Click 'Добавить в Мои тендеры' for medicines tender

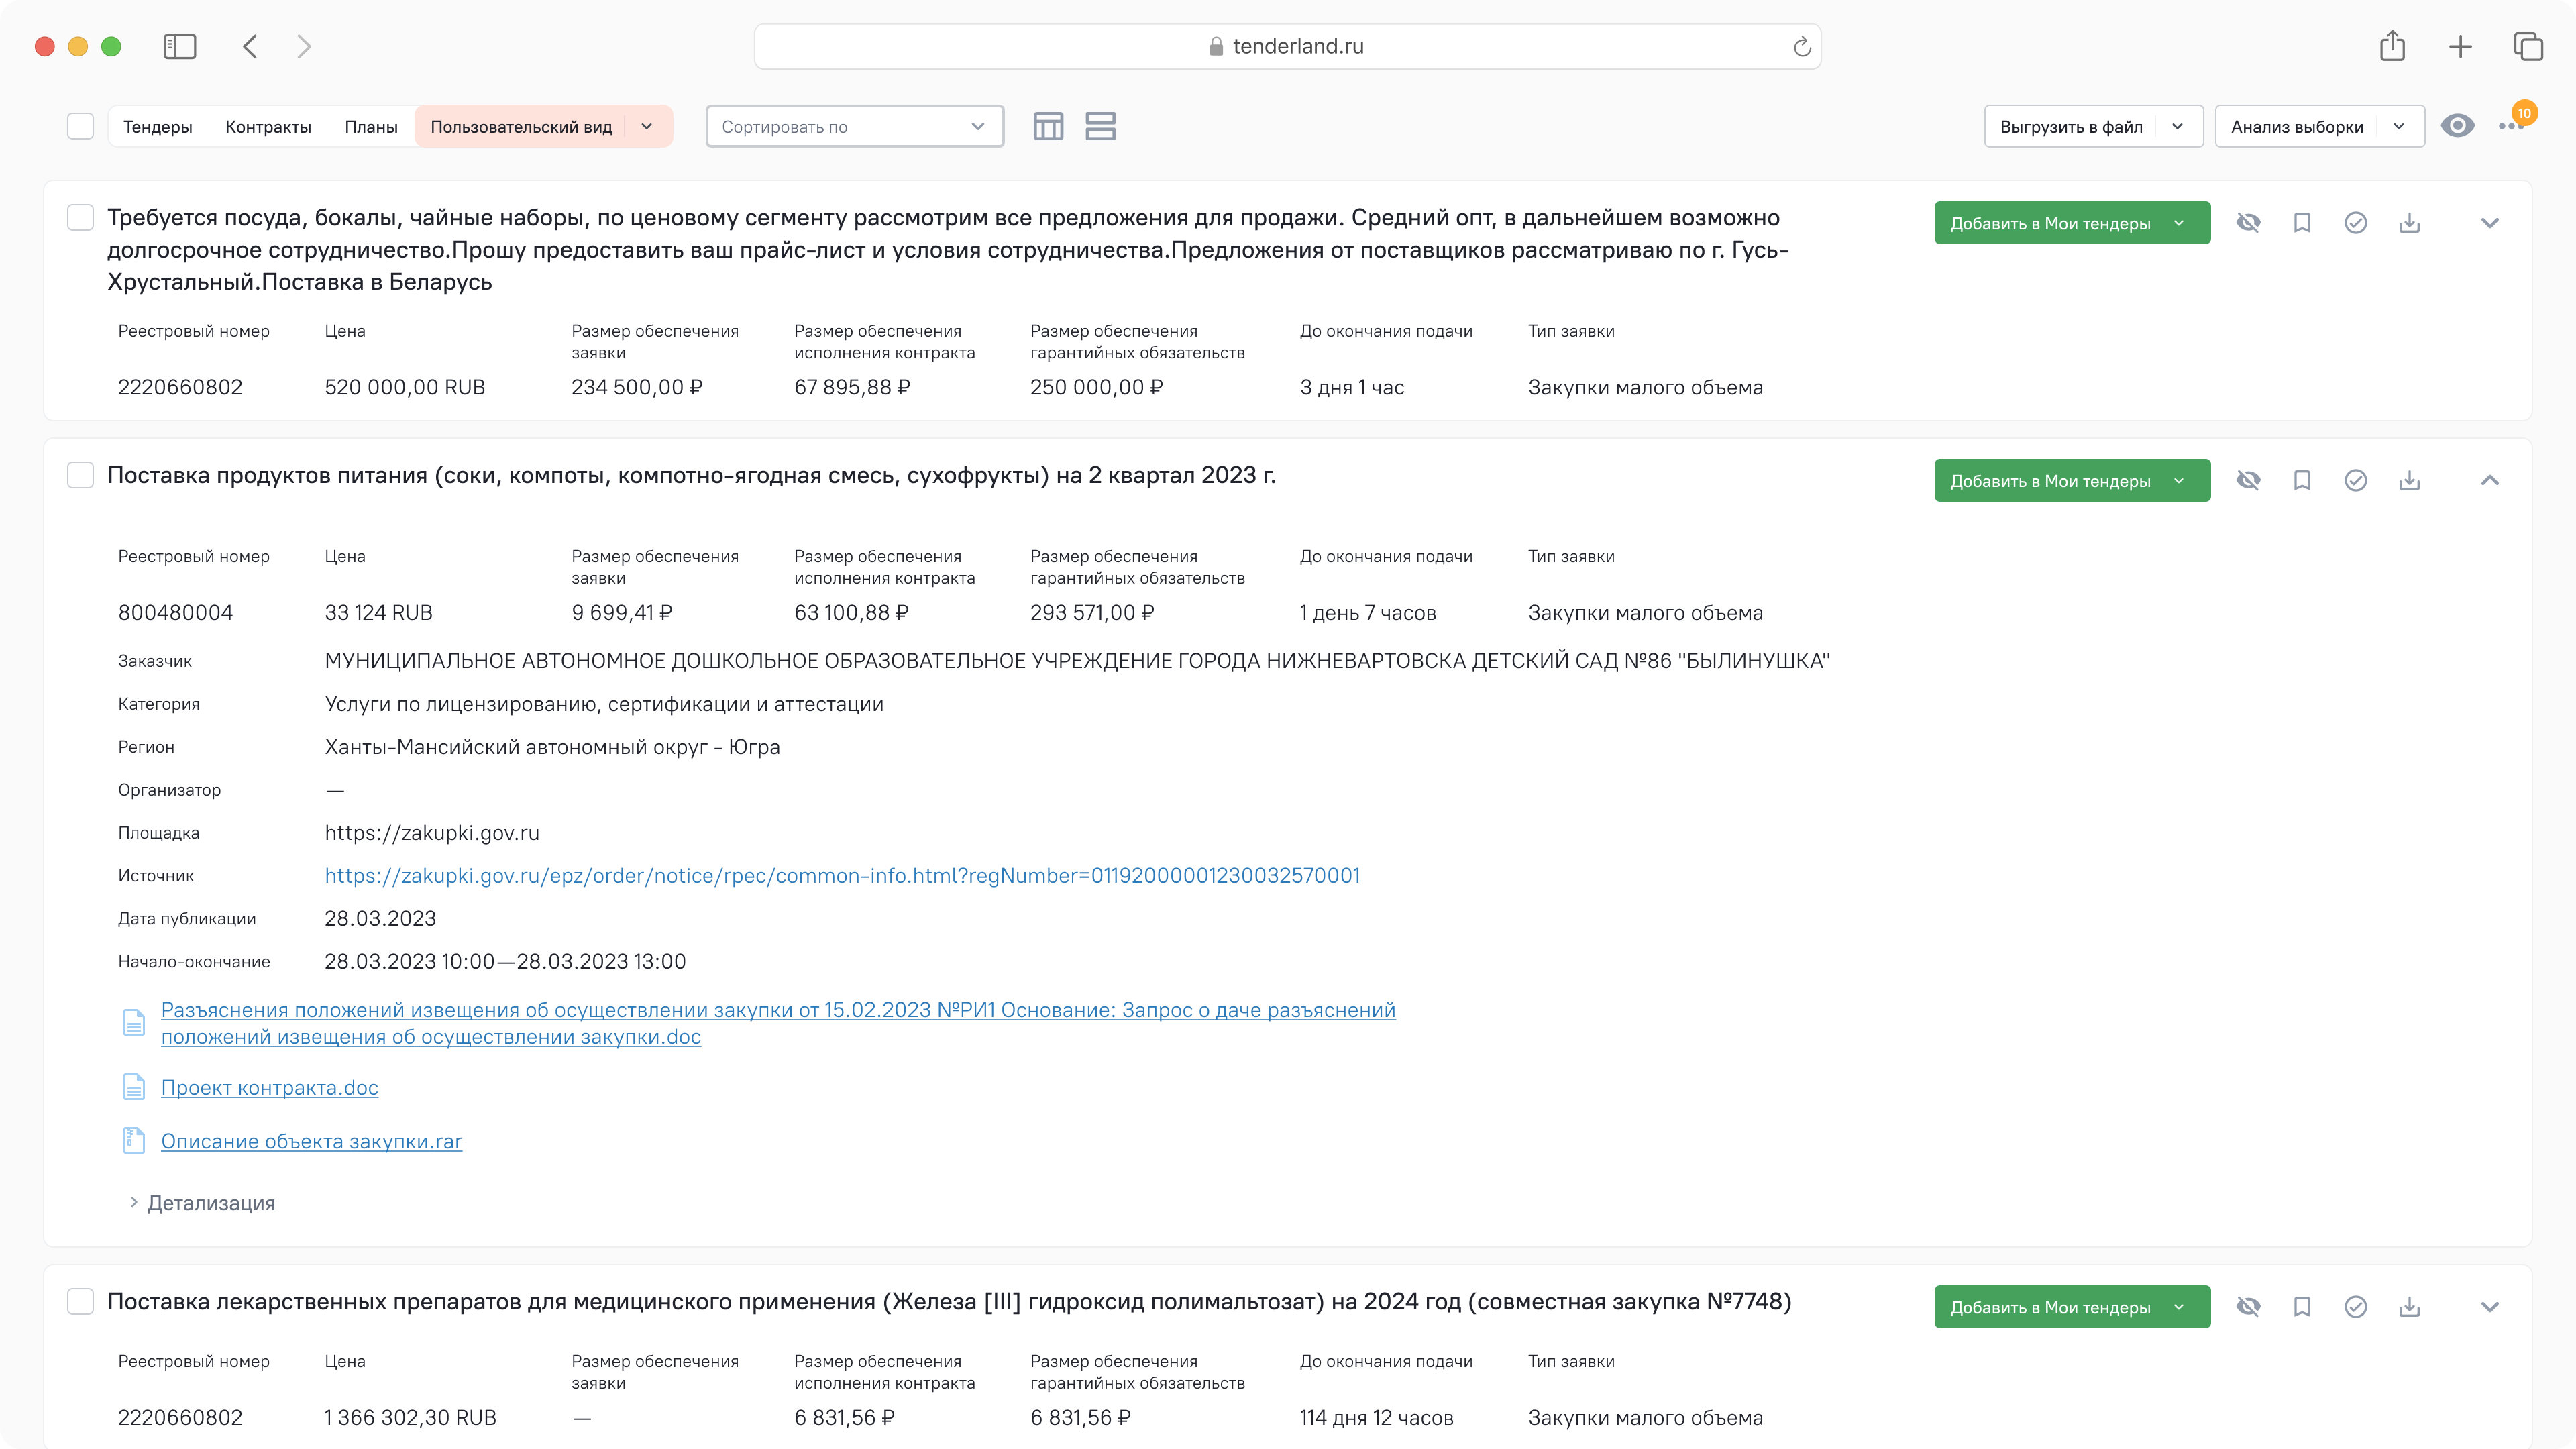click(2050, 1307)
